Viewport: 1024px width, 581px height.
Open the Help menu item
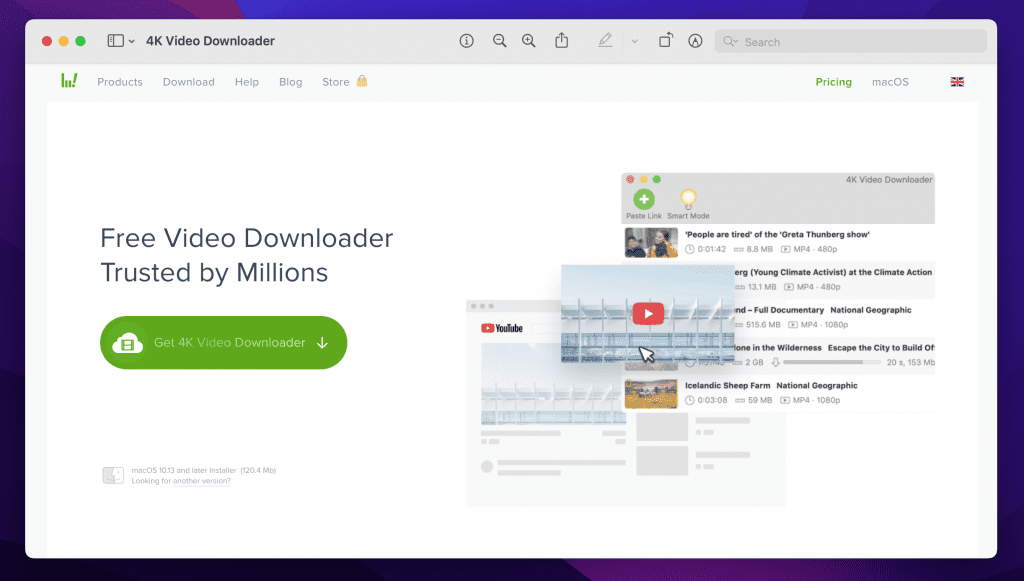[247, 82]
